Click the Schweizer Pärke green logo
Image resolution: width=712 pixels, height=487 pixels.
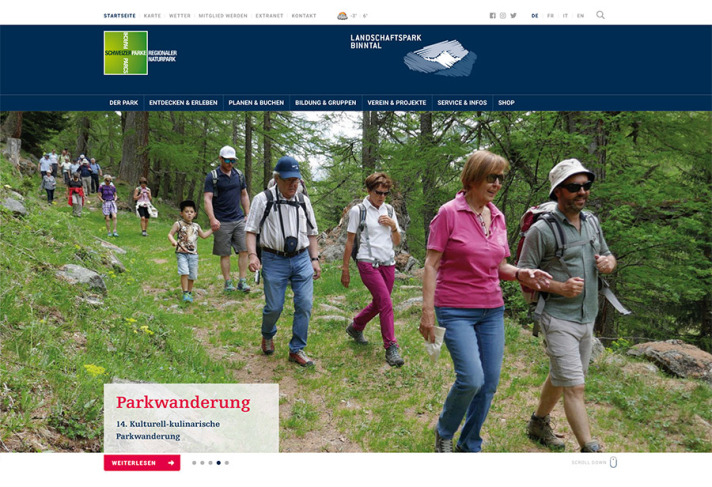pyautogui.click(x=126, y=53)
